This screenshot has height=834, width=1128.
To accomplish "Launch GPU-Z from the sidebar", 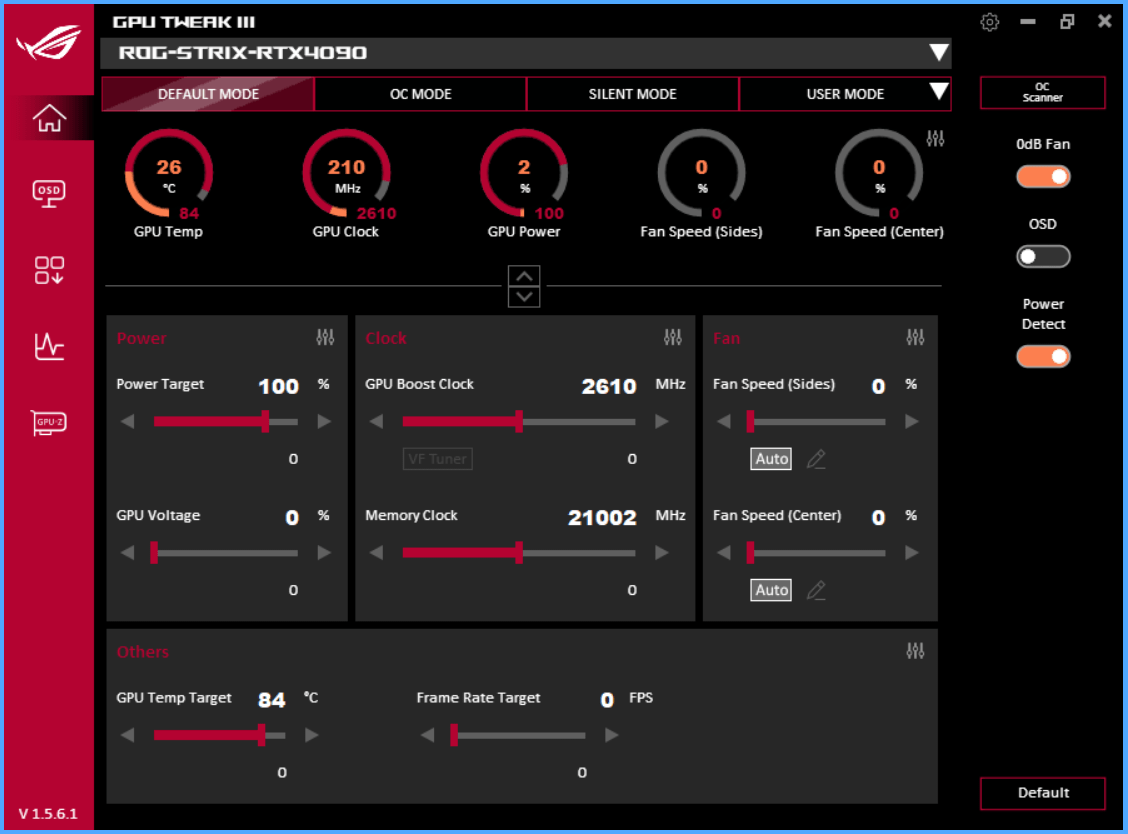I will tap(49, 422).
